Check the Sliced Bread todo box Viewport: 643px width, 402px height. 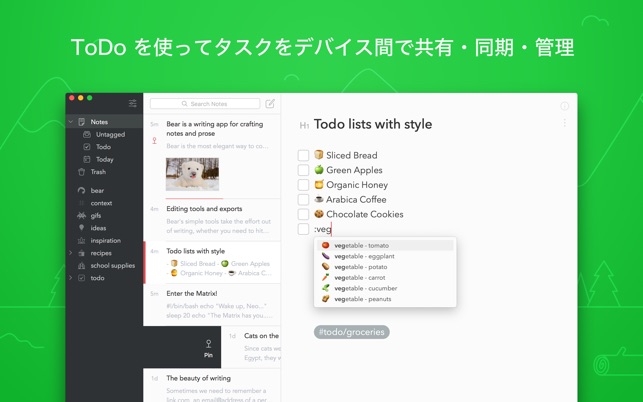pos(303,155)
